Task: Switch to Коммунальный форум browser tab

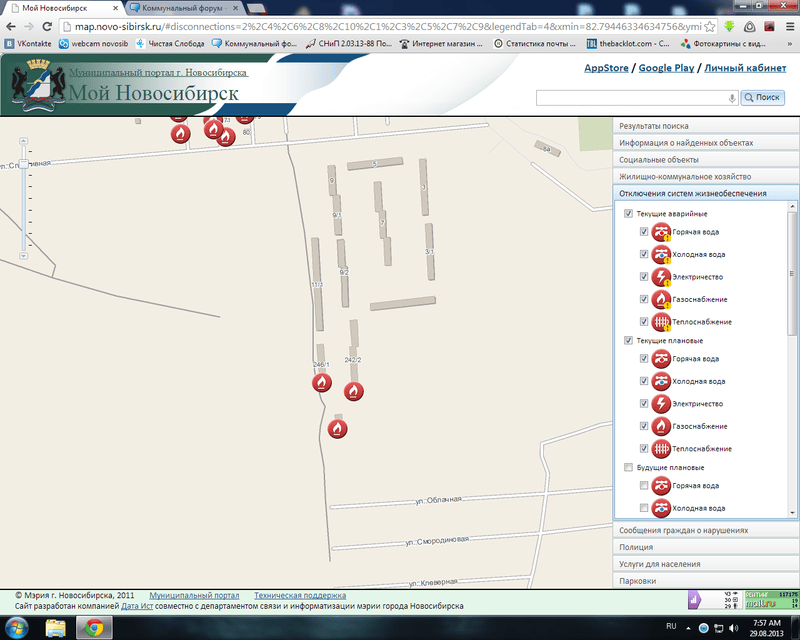Action: pos(184,8)
